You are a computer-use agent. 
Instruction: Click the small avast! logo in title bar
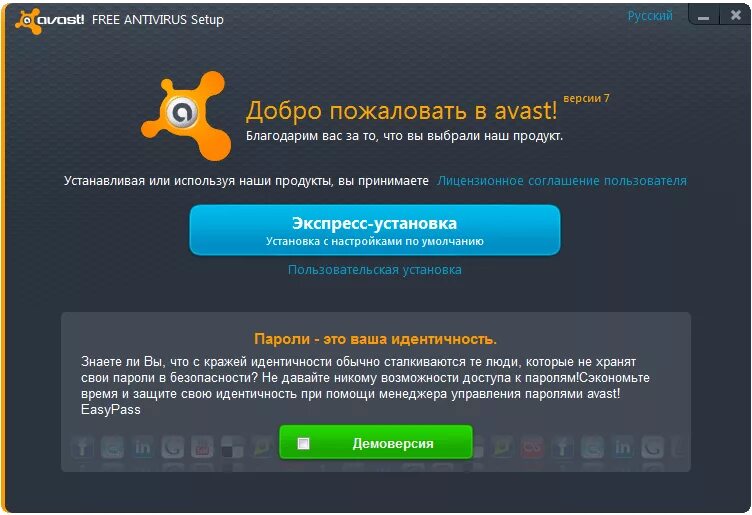pyautogui.click(x=50, y=20)
